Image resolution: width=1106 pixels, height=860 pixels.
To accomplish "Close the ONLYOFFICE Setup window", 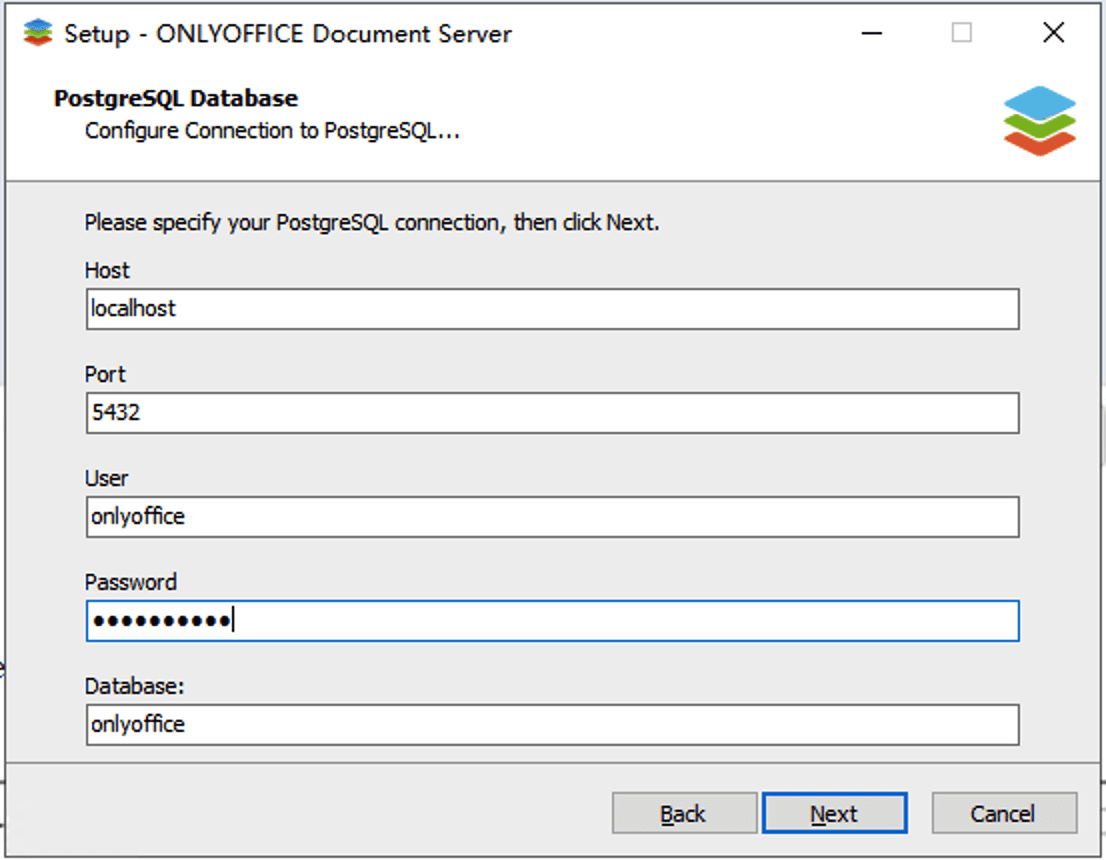I will click(1053, 33).
